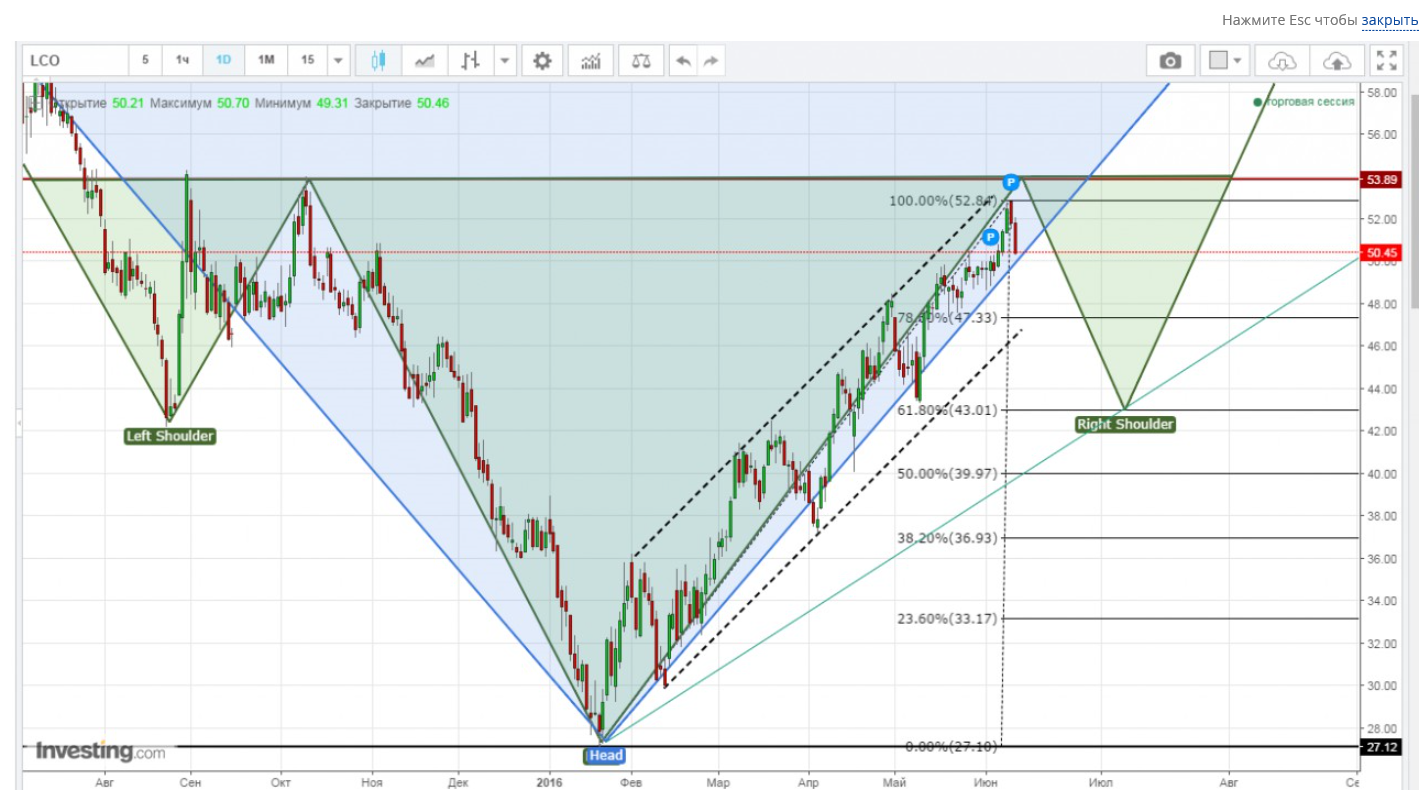
Task: Click Investing.com logo
Action: coord(100,751)
